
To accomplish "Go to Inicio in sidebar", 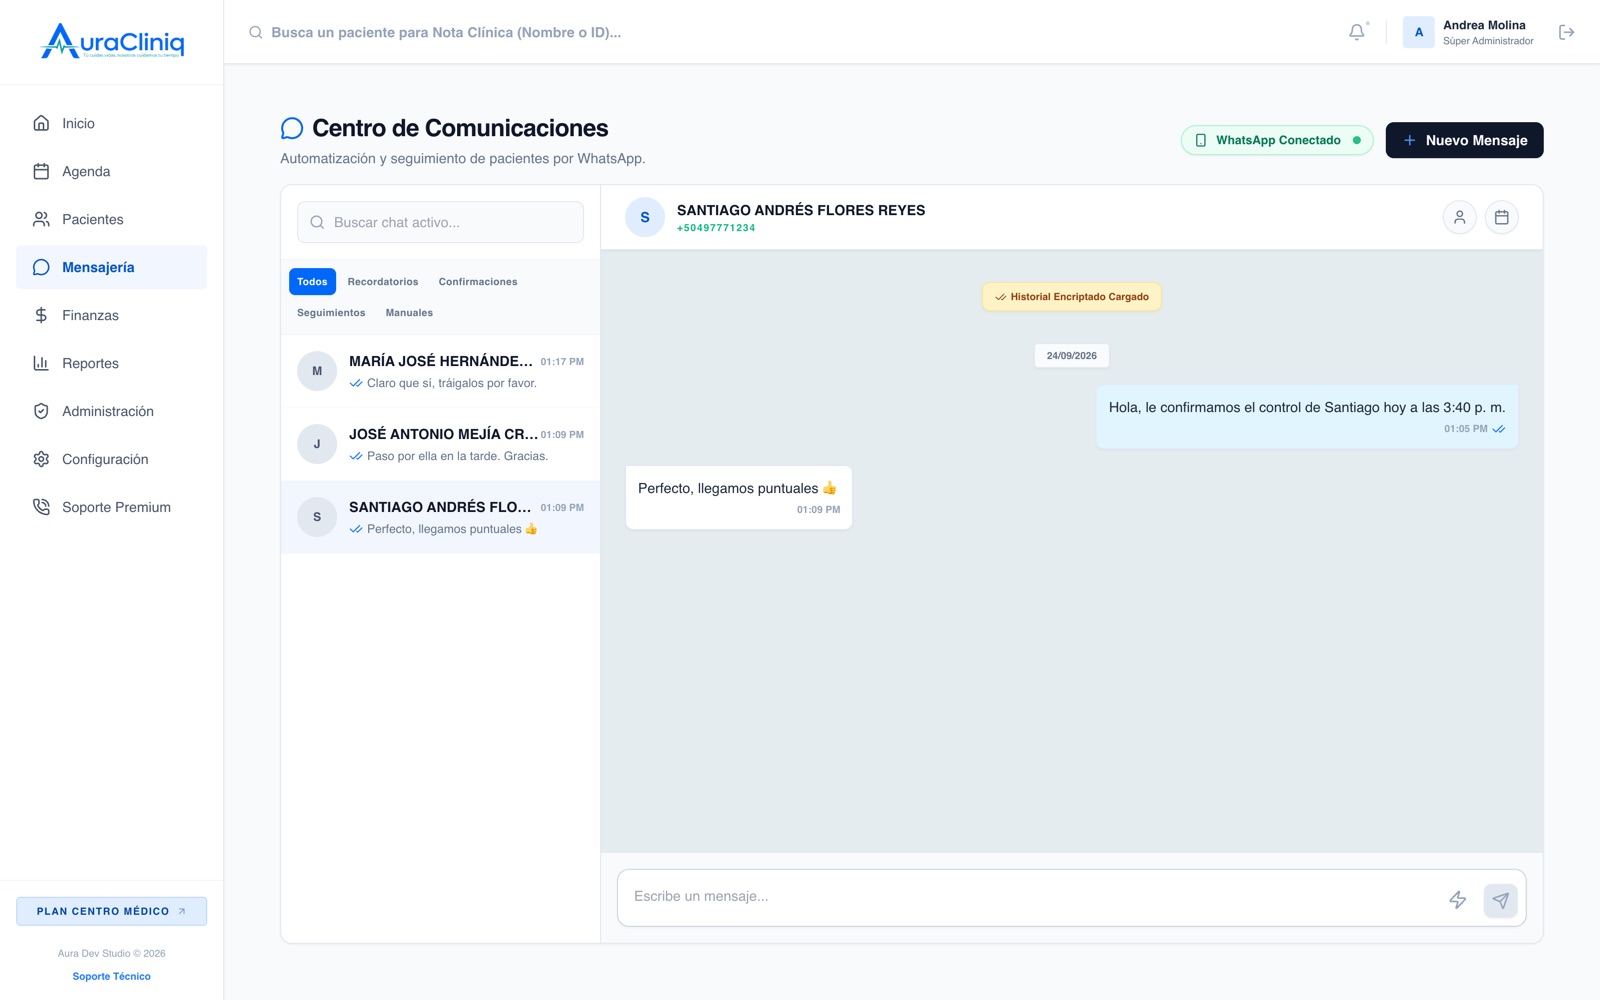I will click(112, 123).
